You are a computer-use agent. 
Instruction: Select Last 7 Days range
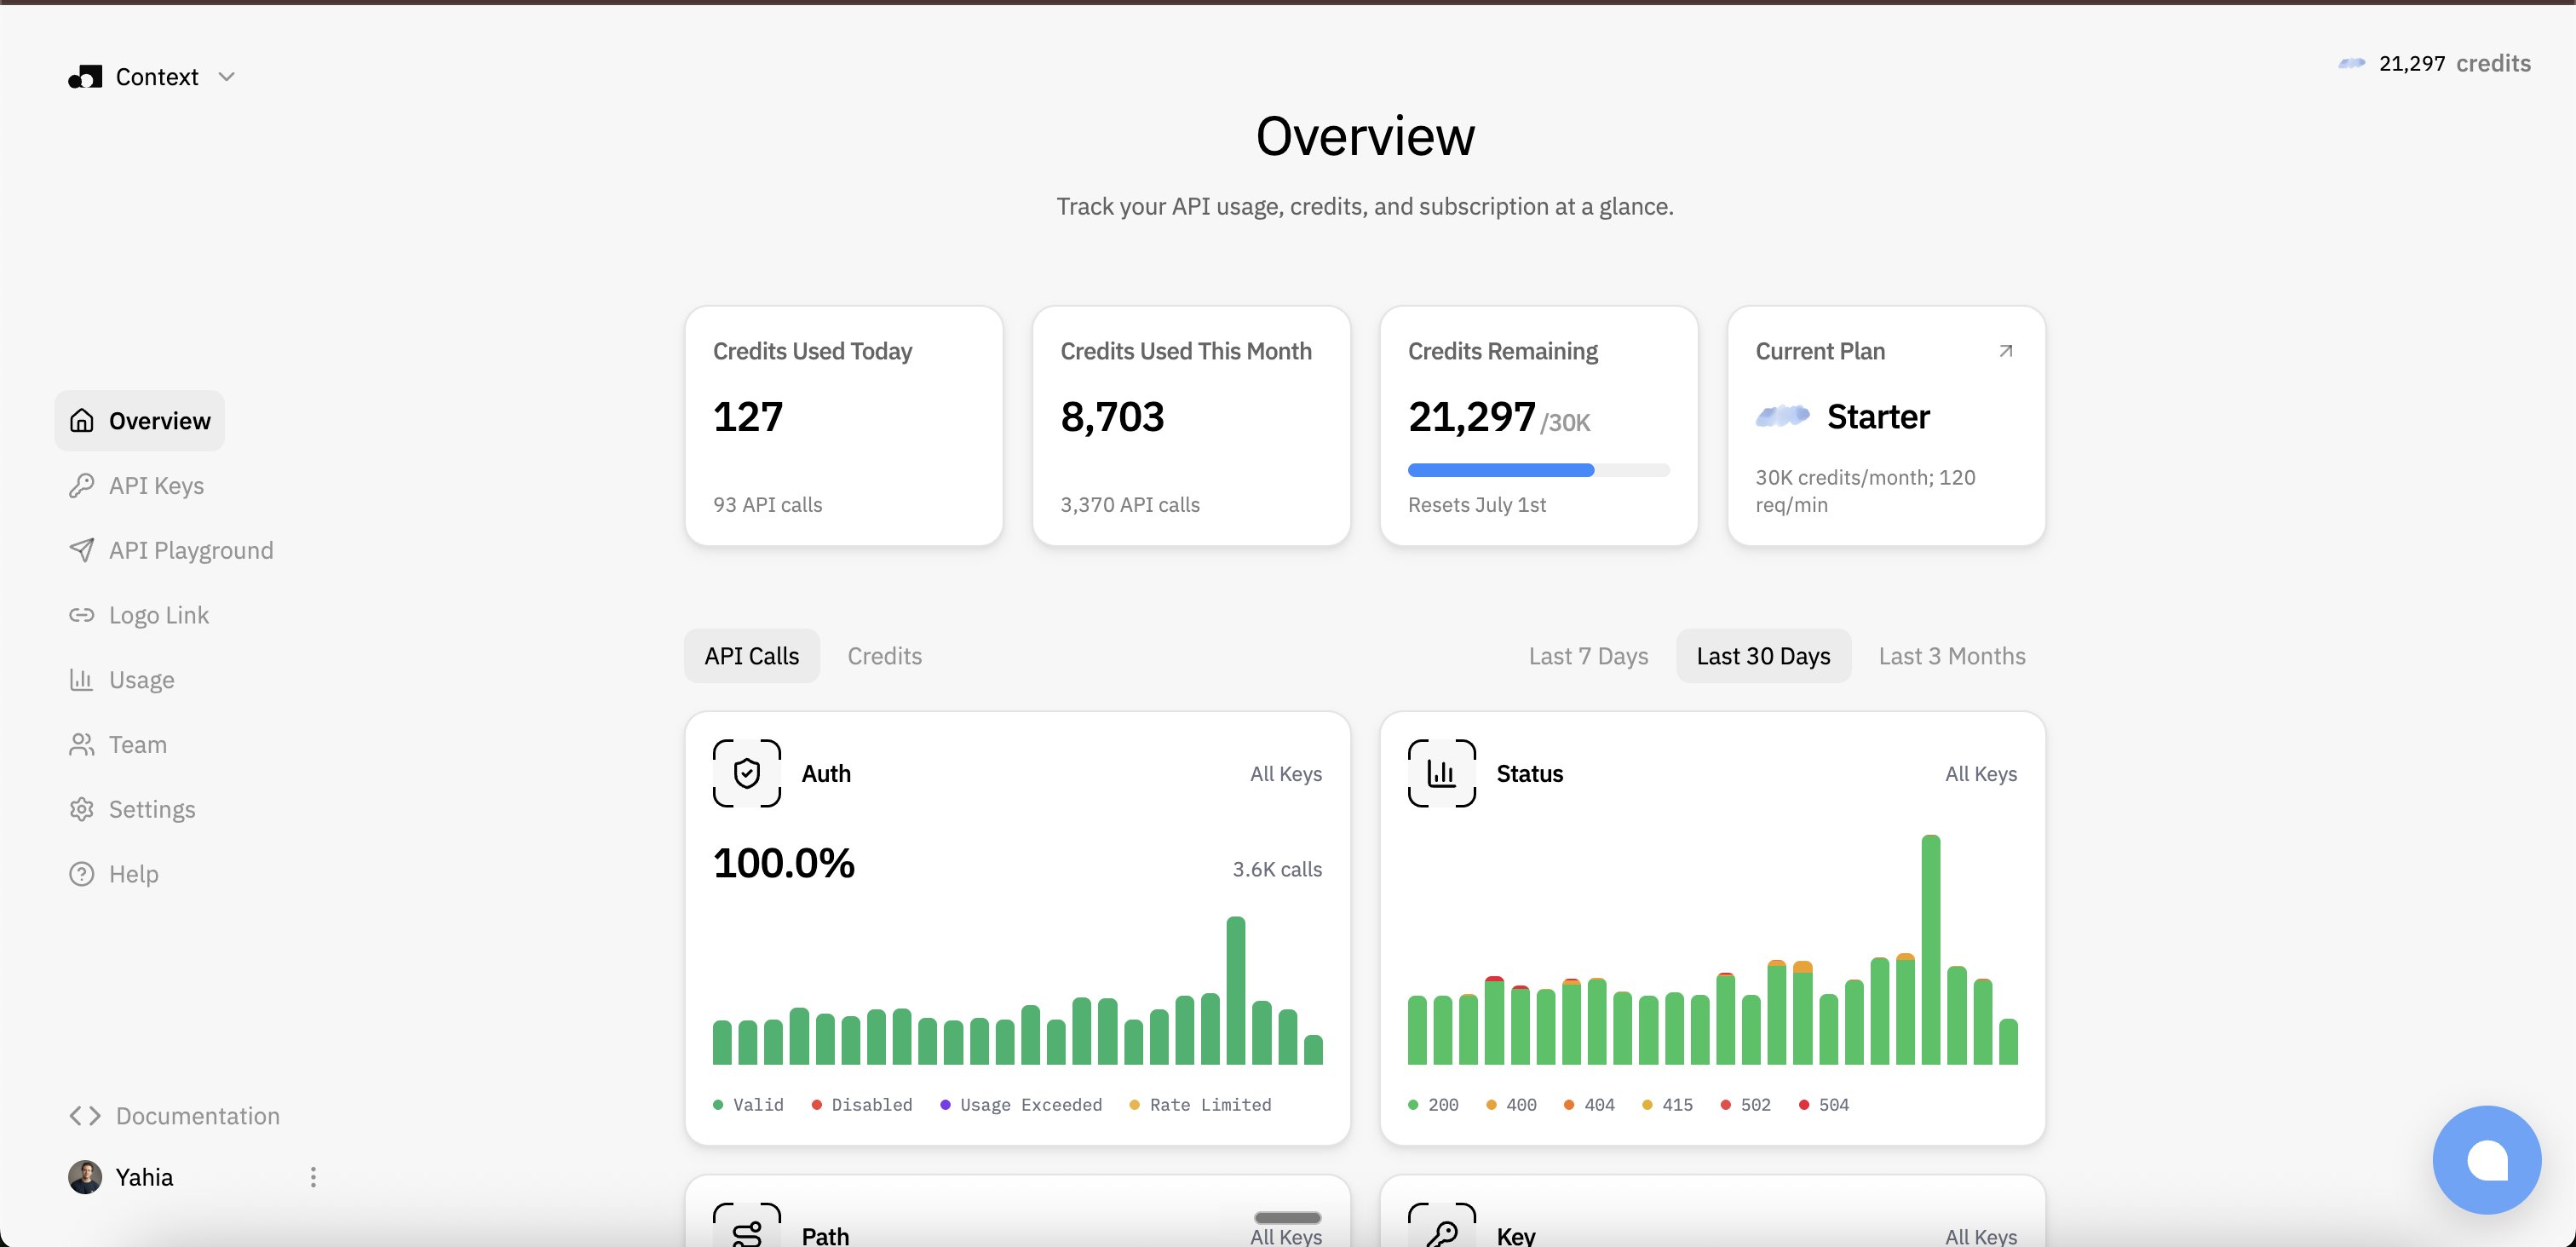click(1588, 656)
